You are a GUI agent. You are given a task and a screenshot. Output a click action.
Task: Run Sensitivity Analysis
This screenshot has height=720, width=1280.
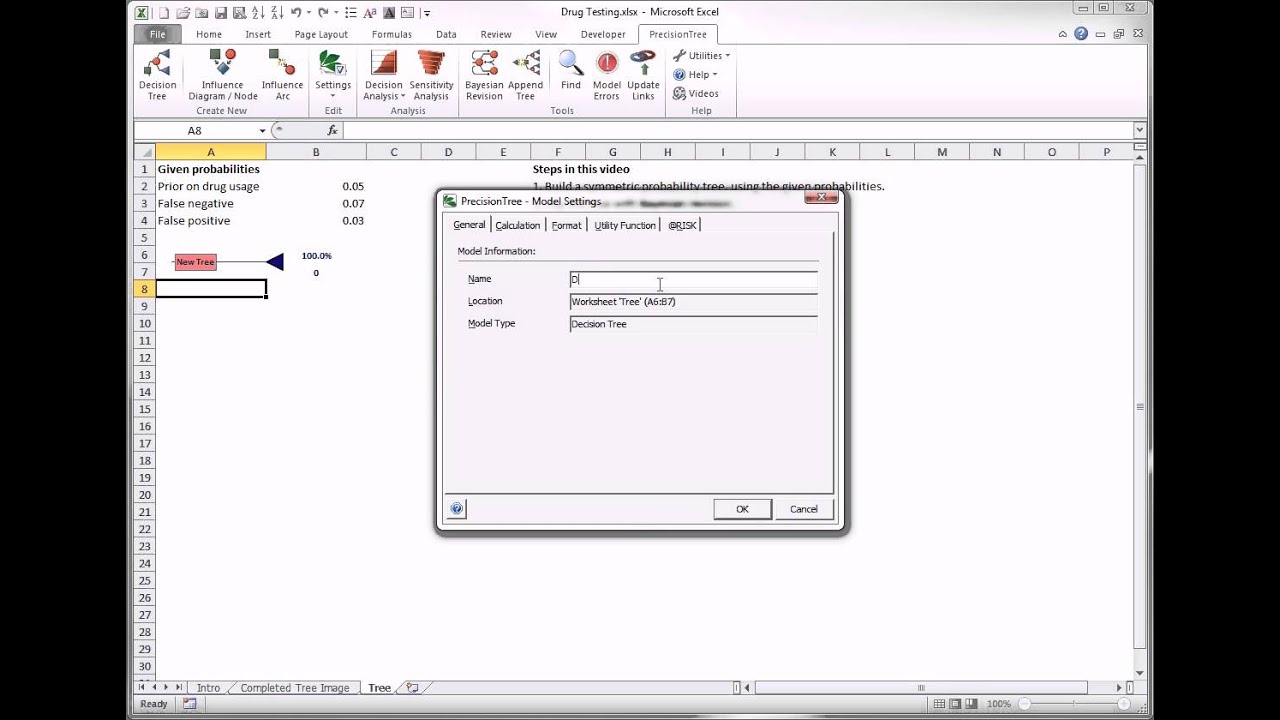tap(431, 75)
